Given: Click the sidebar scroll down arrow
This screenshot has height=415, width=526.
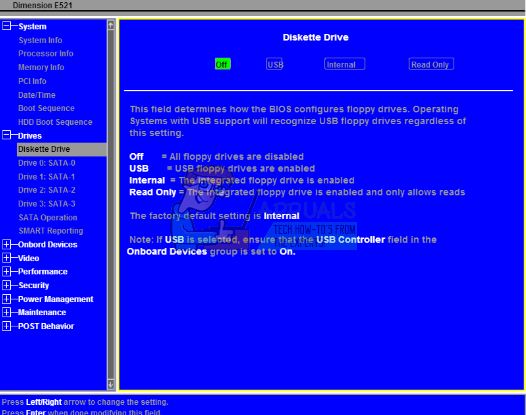Looking at the screenshot, I should point(111,384).
